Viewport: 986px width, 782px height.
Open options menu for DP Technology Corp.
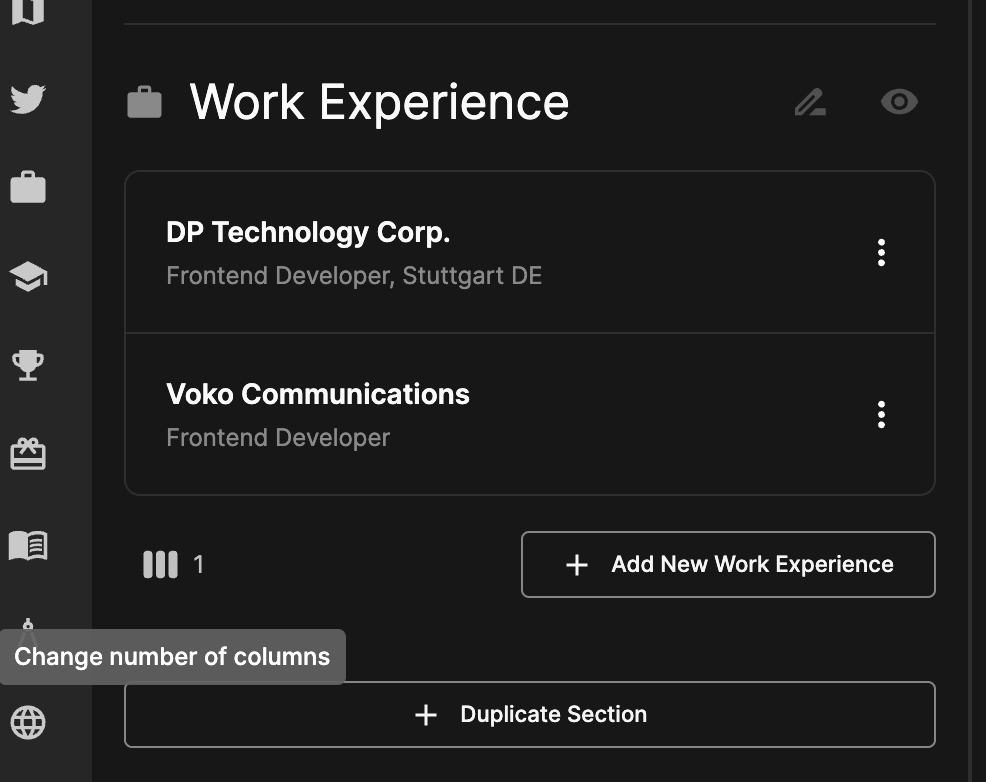pos(881,252)
